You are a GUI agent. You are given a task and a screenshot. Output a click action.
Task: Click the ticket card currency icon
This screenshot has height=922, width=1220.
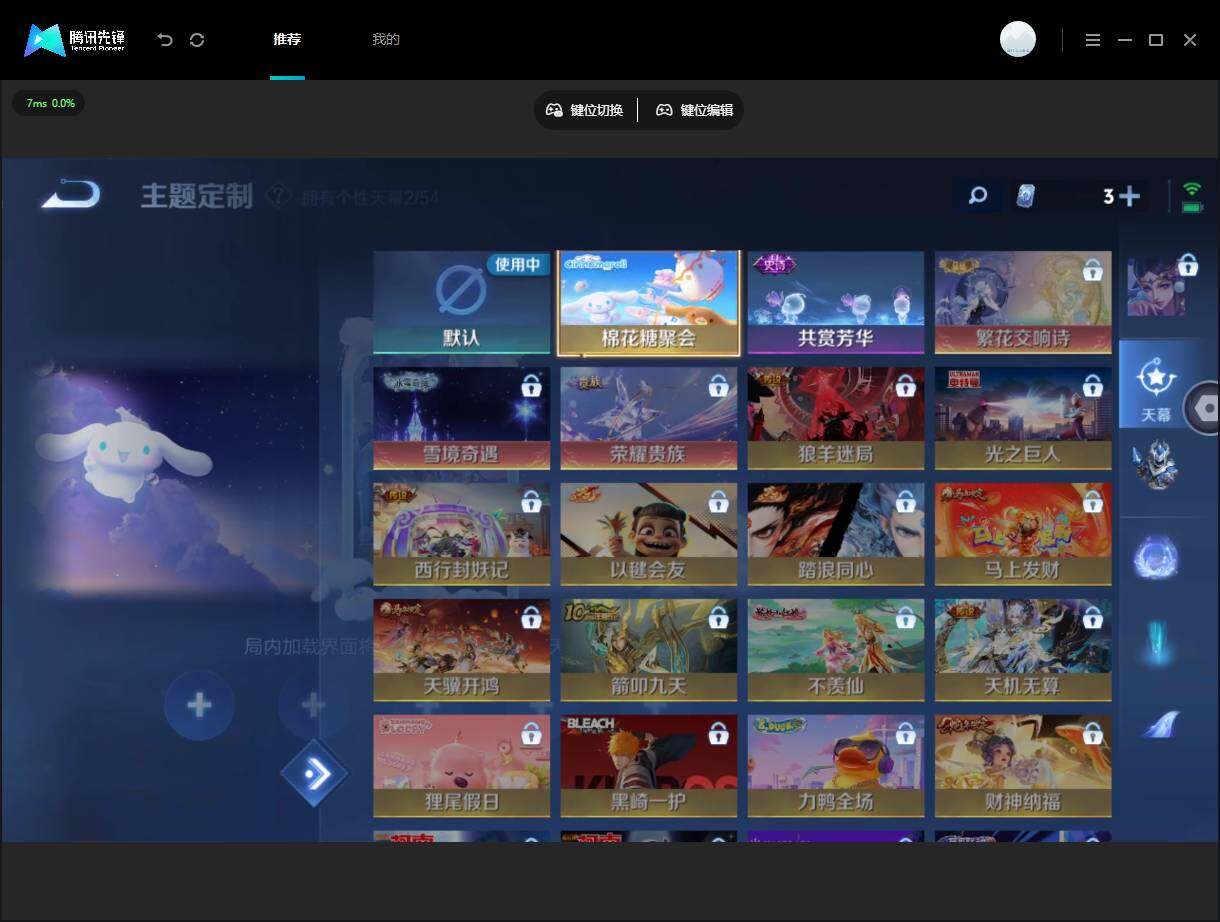pyautogui.click(x=1026, y=196)
